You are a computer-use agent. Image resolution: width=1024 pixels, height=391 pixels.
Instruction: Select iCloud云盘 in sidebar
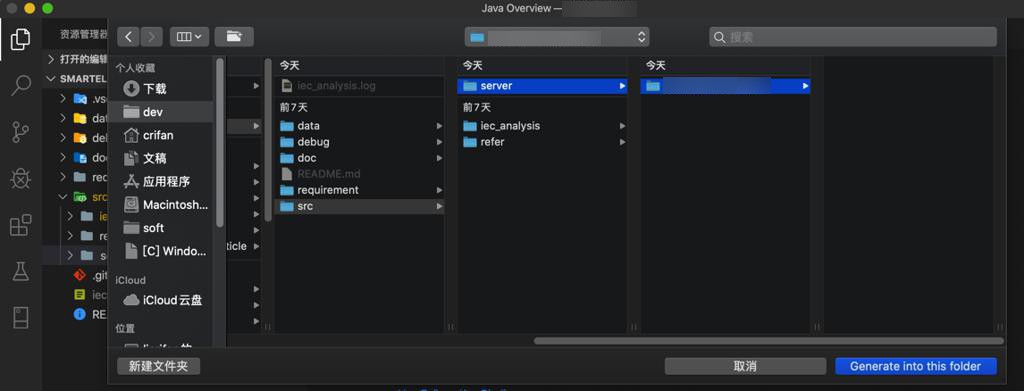pos(161,300)
